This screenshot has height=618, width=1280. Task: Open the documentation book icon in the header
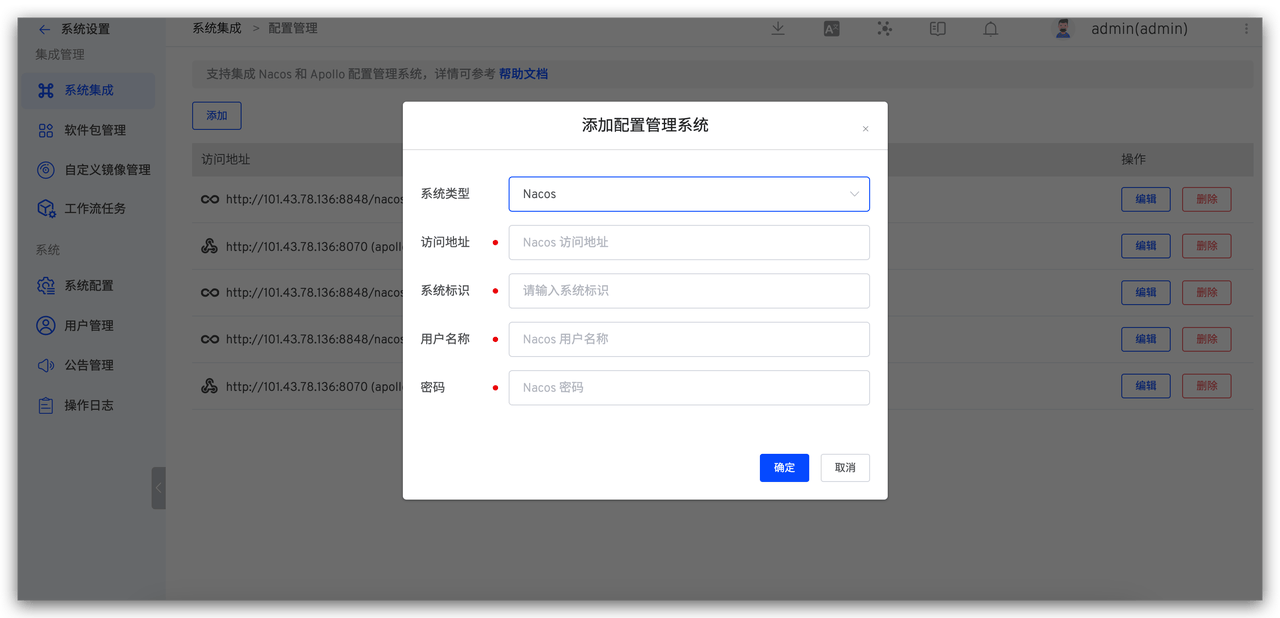937,28
